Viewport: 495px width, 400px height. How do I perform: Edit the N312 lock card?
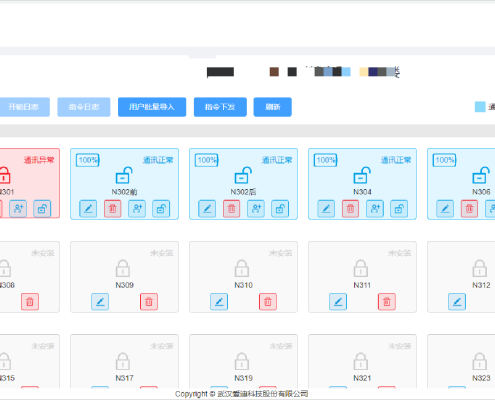point(457,302)
